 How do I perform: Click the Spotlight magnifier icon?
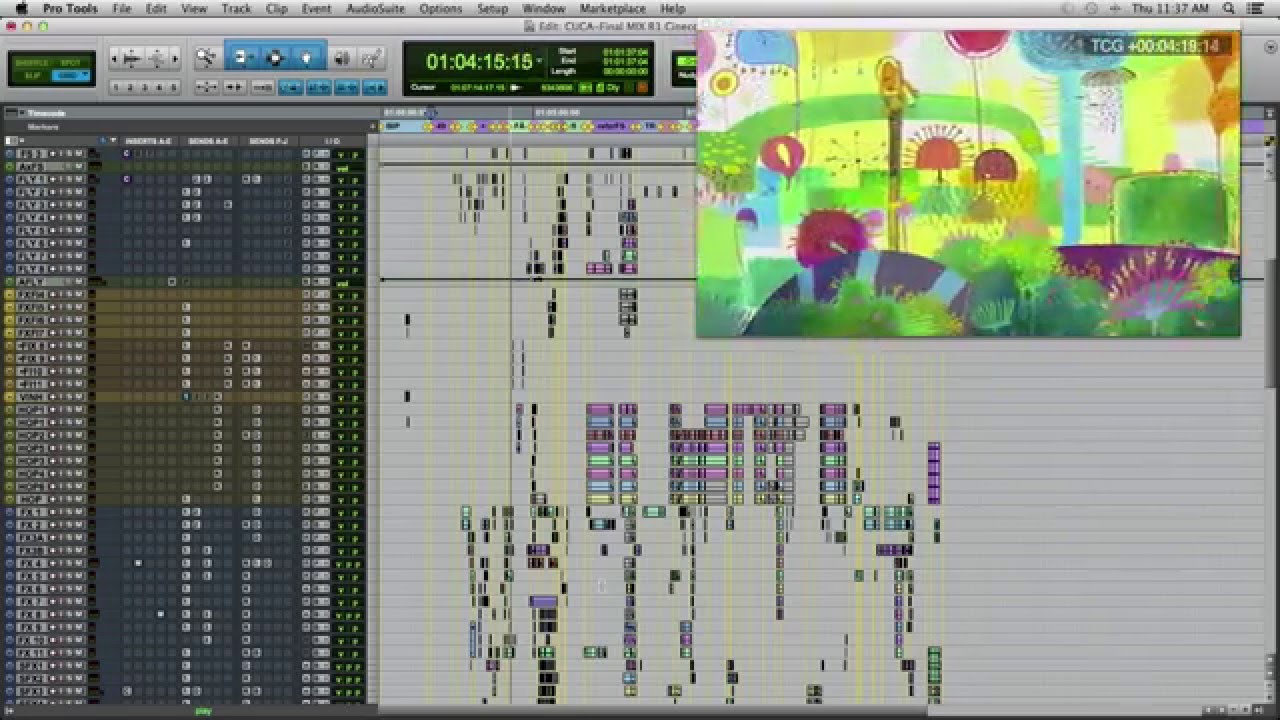tap(1228, 8)
